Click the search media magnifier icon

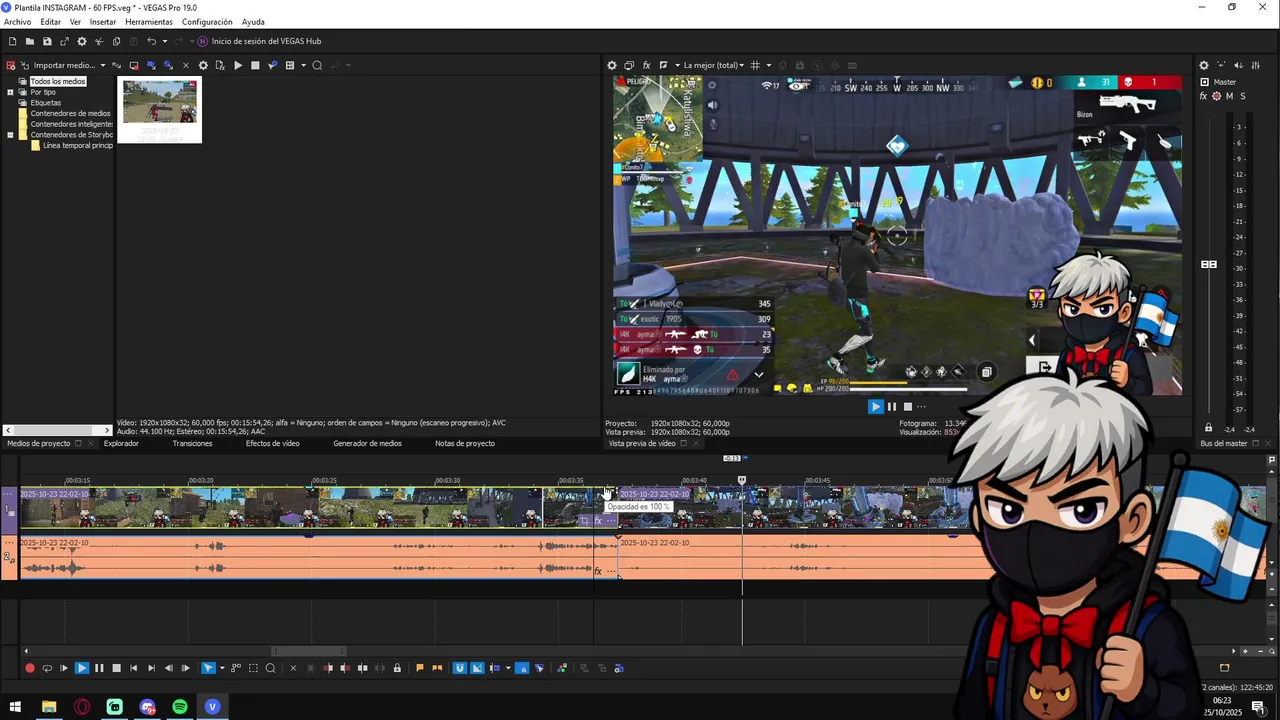tap(317, 65)
